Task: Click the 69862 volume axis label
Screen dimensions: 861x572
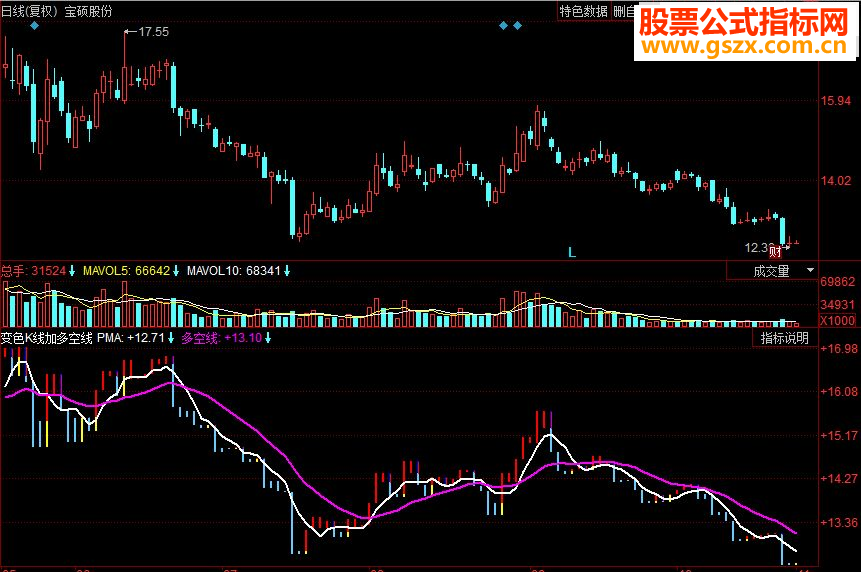Action: click(x=837, y=282)
